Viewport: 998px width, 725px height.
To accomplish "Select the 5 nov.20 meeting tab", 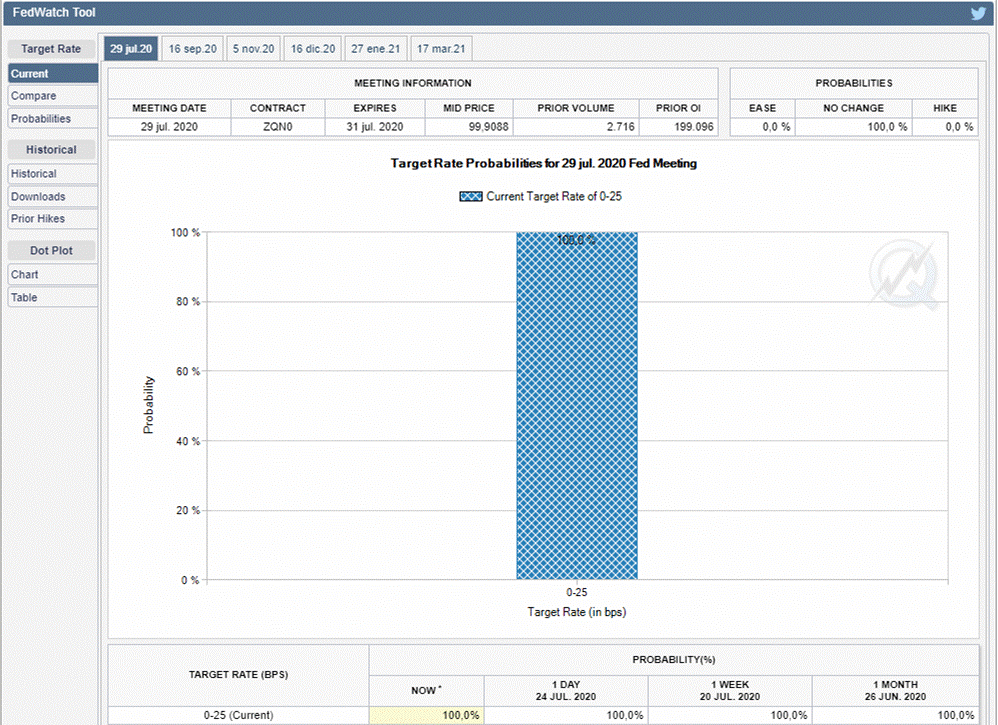I will pyautogui.click(x=253, y=48).
